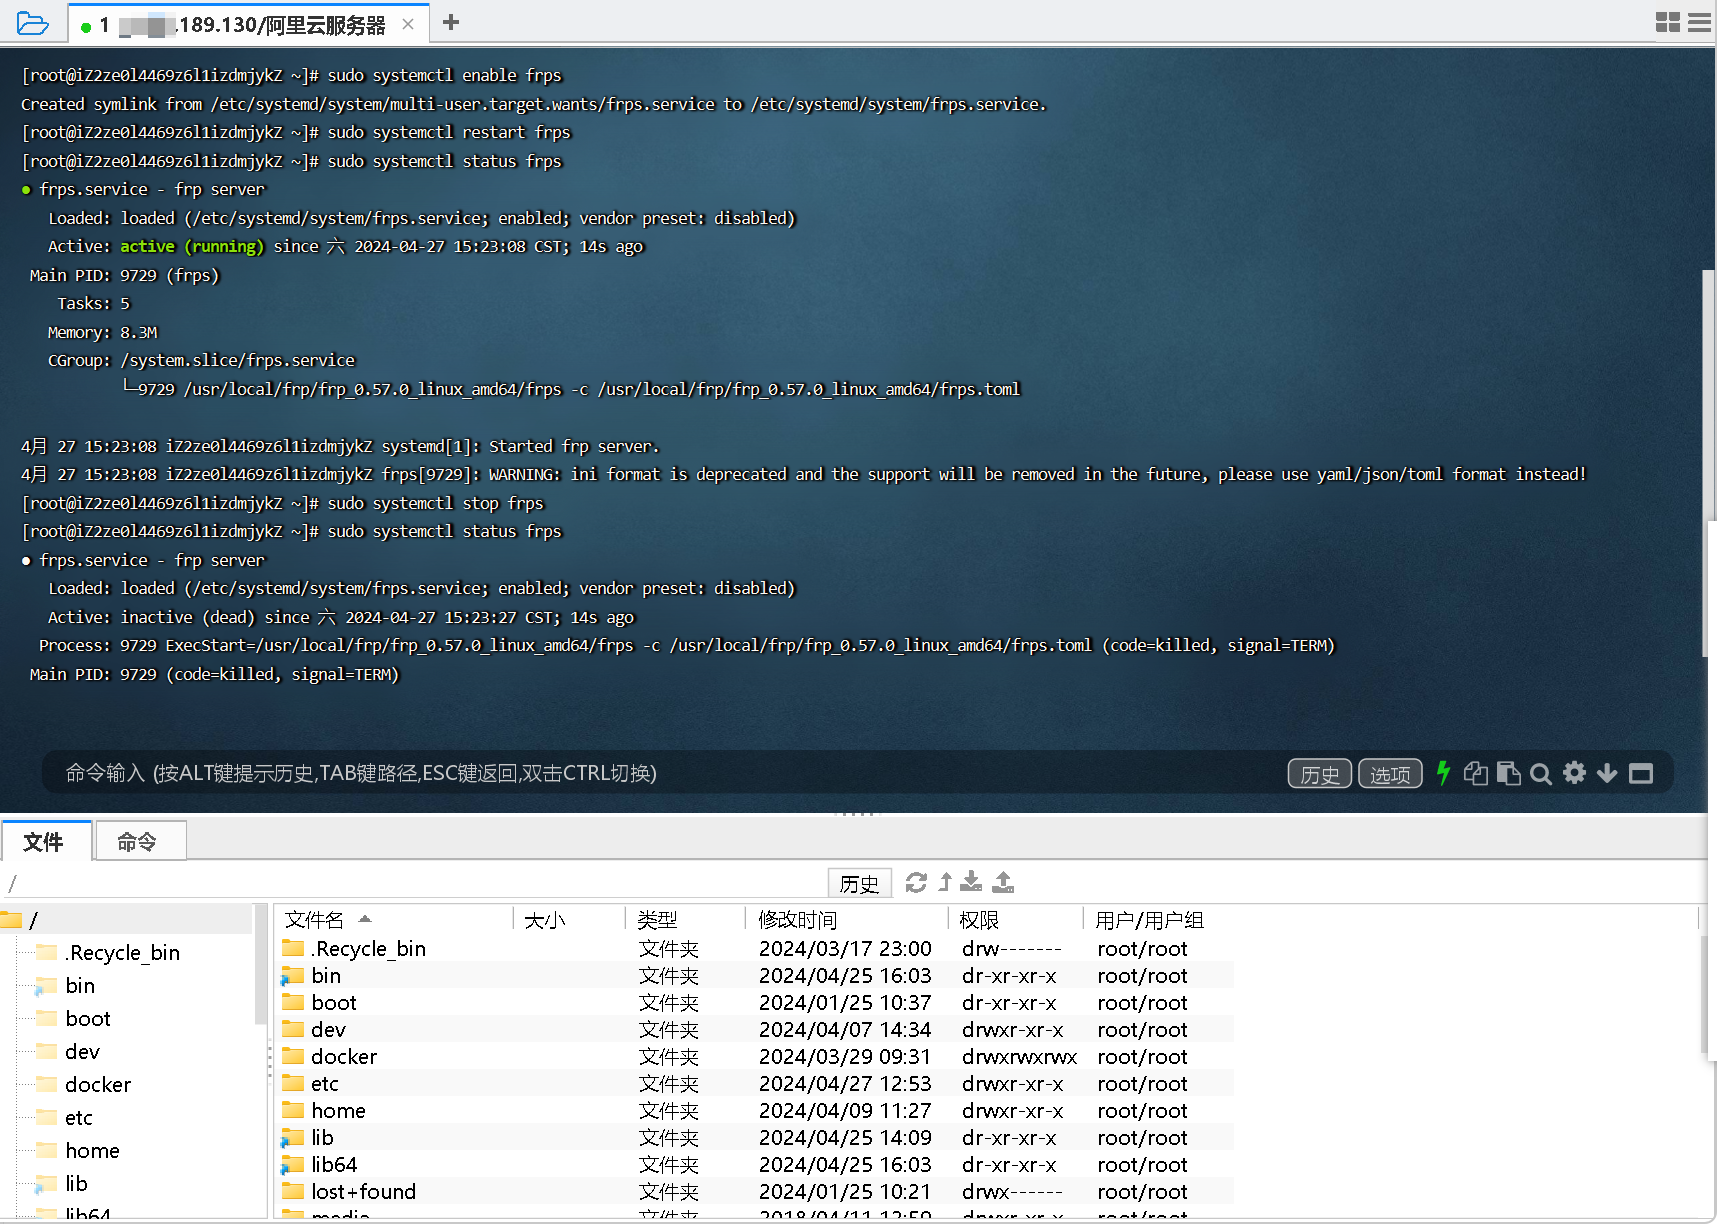Viewport: 1717px width, 1224px height.
Task: Click the 'active (running)' status text
Action: click(192, 246)
